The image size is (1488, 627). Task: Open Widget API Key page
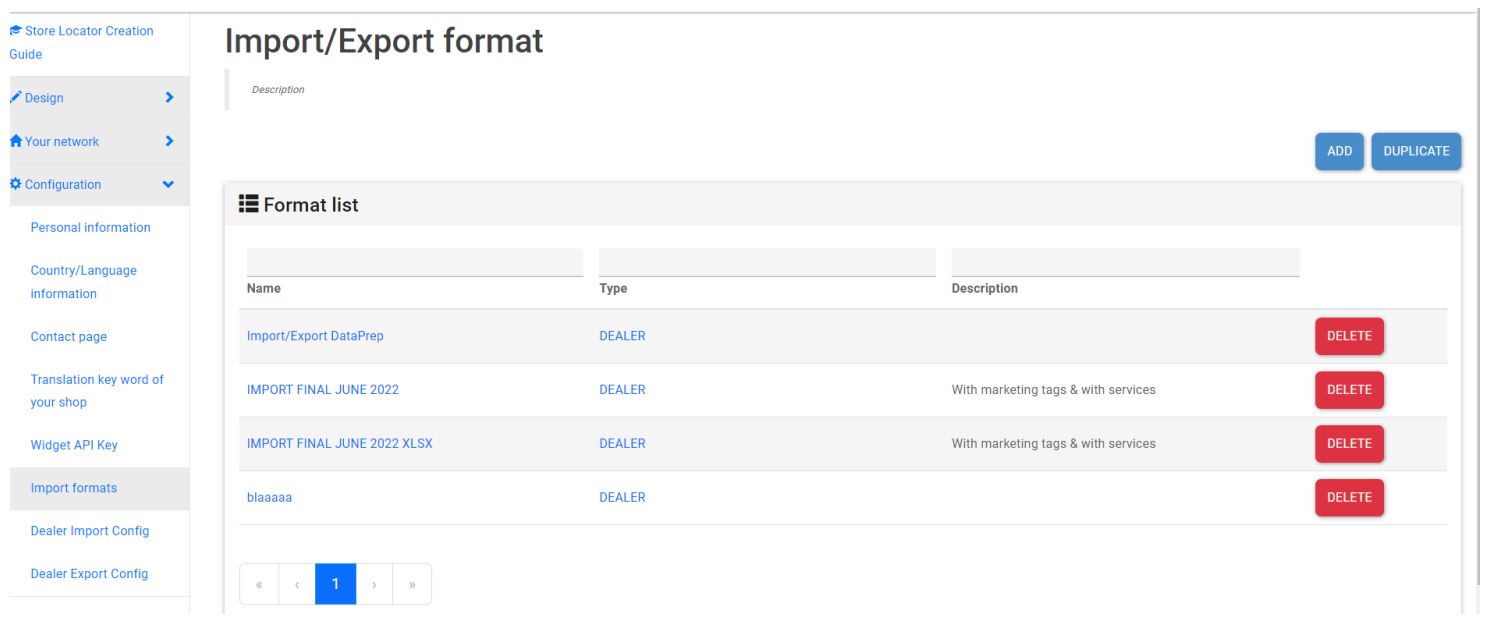coord(74,445)
